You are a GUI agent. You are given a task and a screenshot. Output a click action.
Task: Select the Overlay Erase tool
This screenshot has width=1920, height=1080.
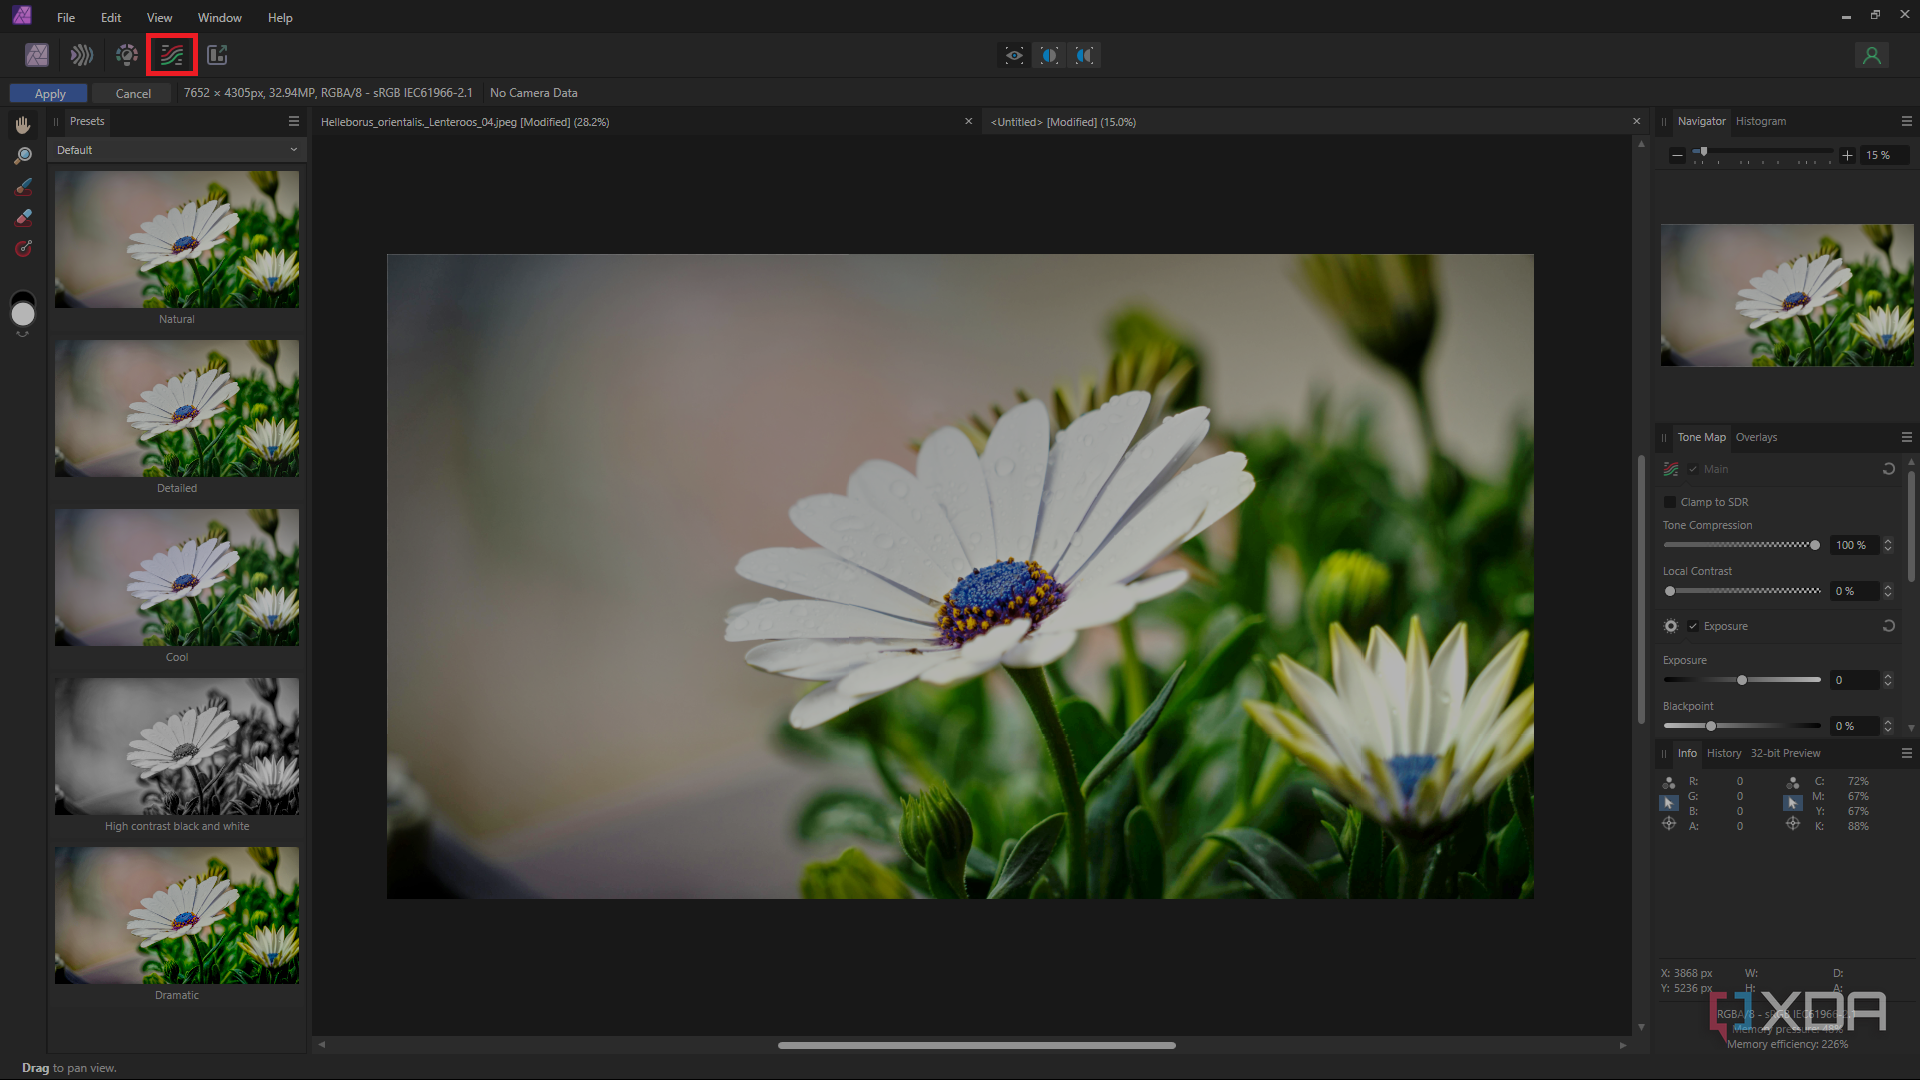click(x=23, y=218)
